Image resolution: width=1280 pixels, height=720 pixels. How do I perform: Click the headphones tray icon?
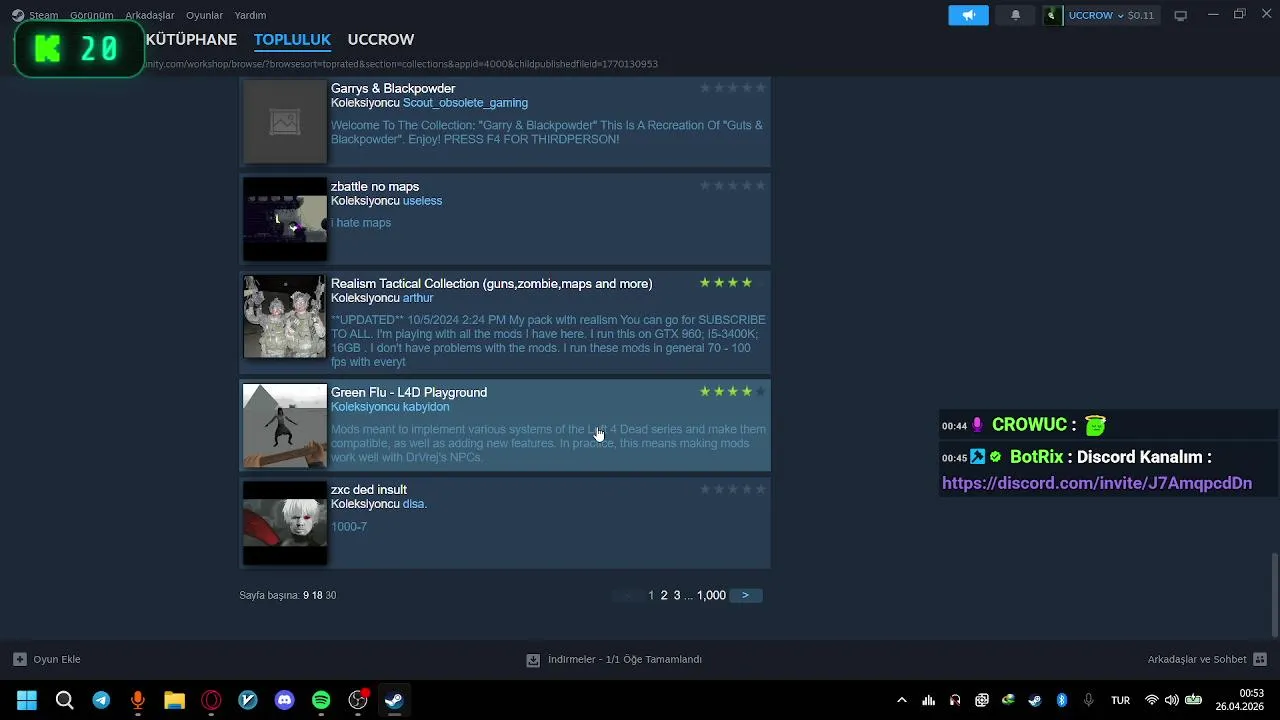pyautogui.click(x=955, y=700)
